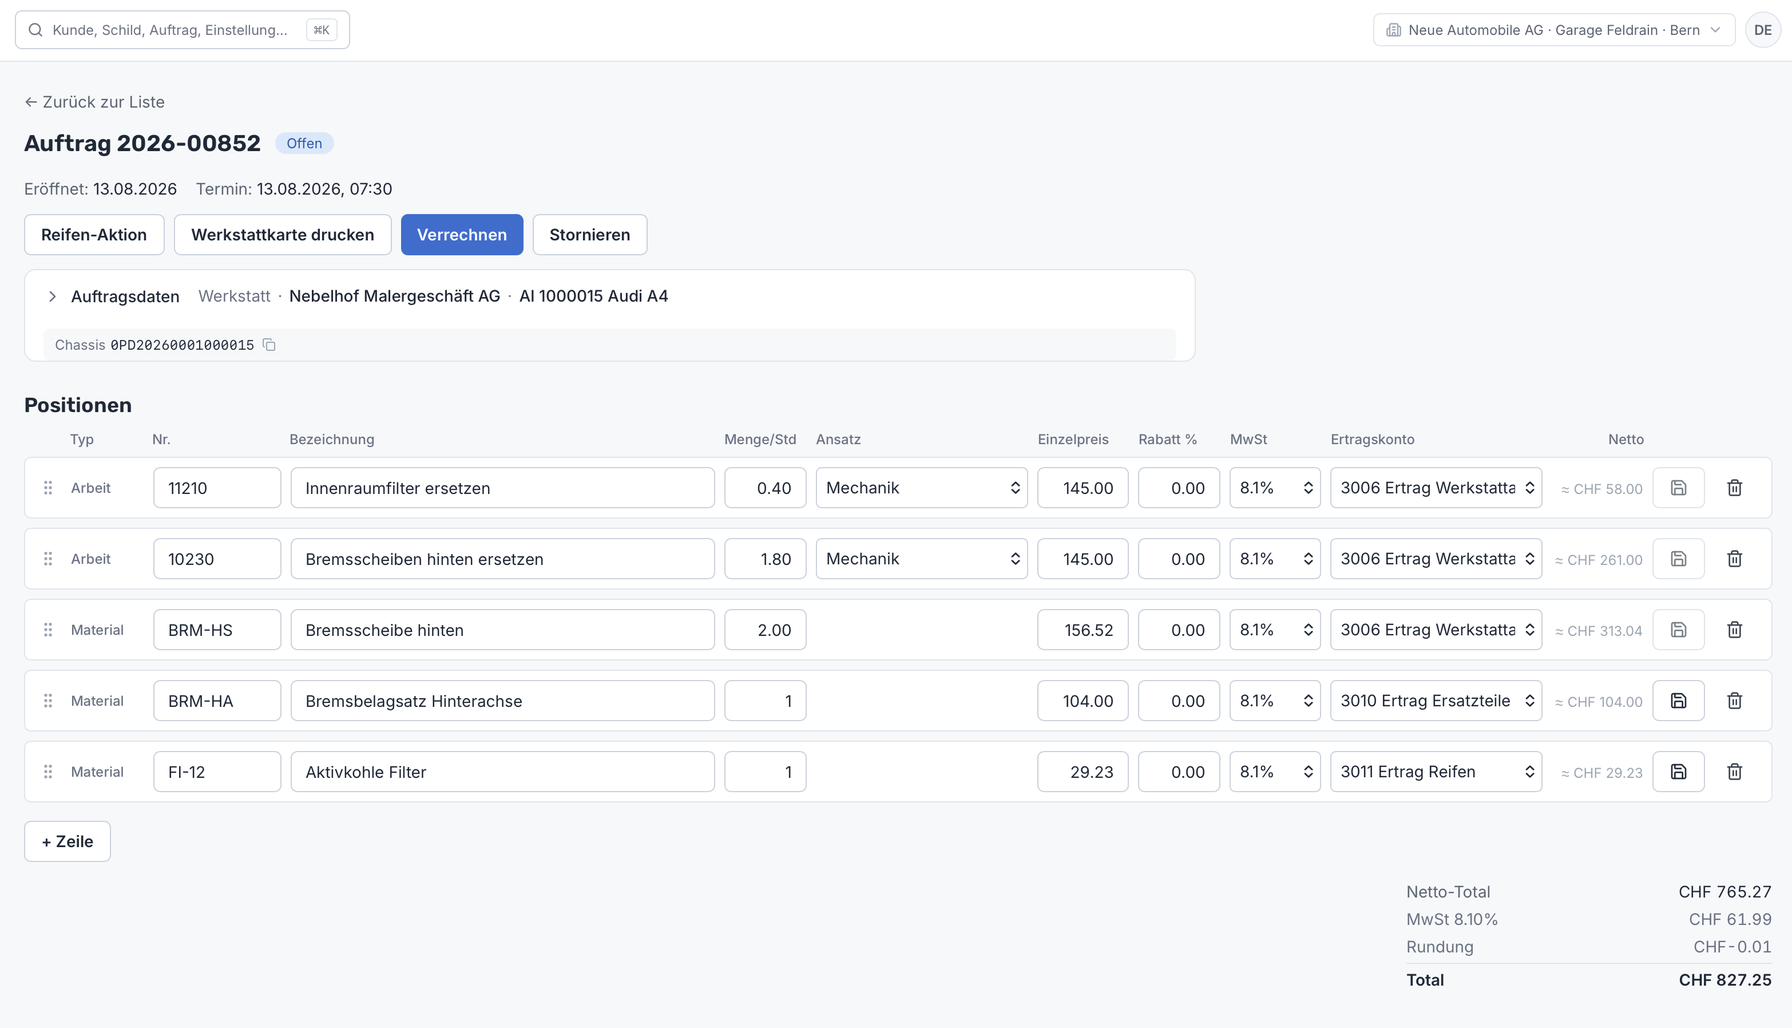This screenshot has width=1792, height=1028.
Task: Save the Bremsbelagsatz Hinterachse row
Action: [1679, 701]
